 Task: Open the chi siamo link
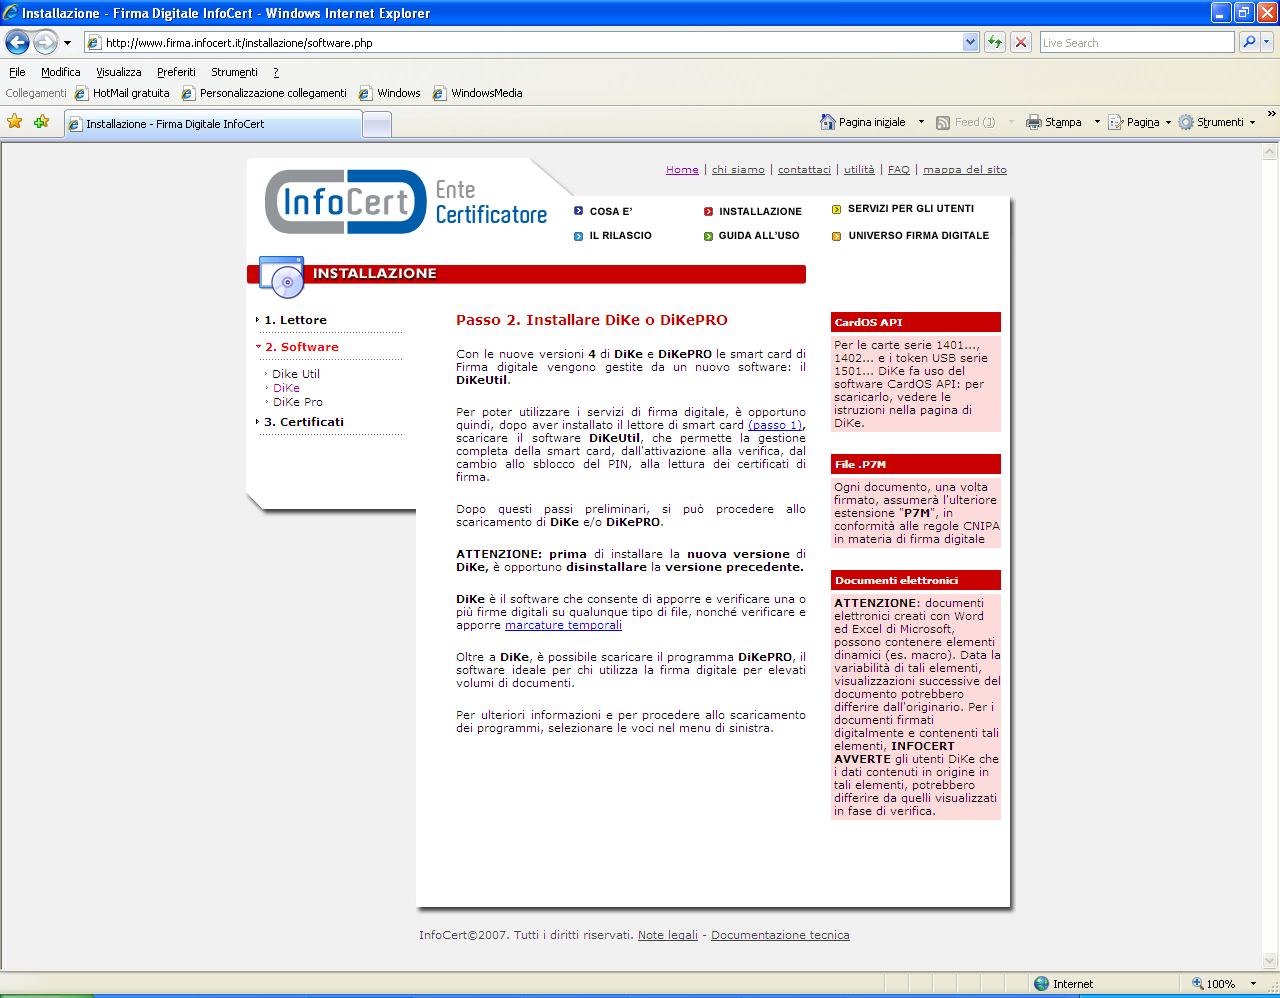(x=738, y=170)
